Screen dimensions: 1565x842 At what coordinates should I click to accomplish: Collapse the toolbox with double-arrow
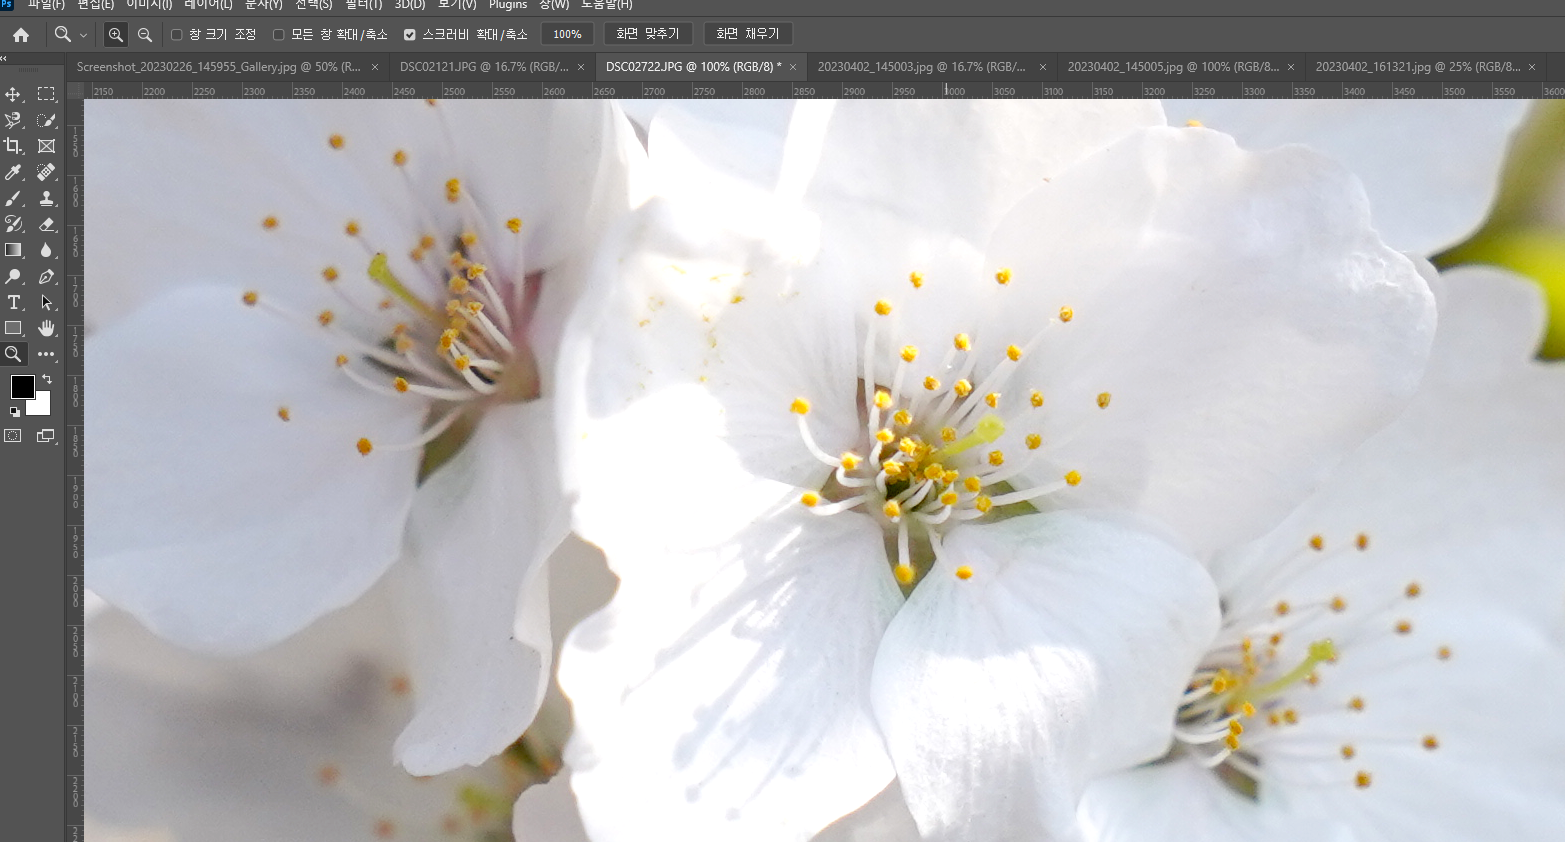point(4,59)
